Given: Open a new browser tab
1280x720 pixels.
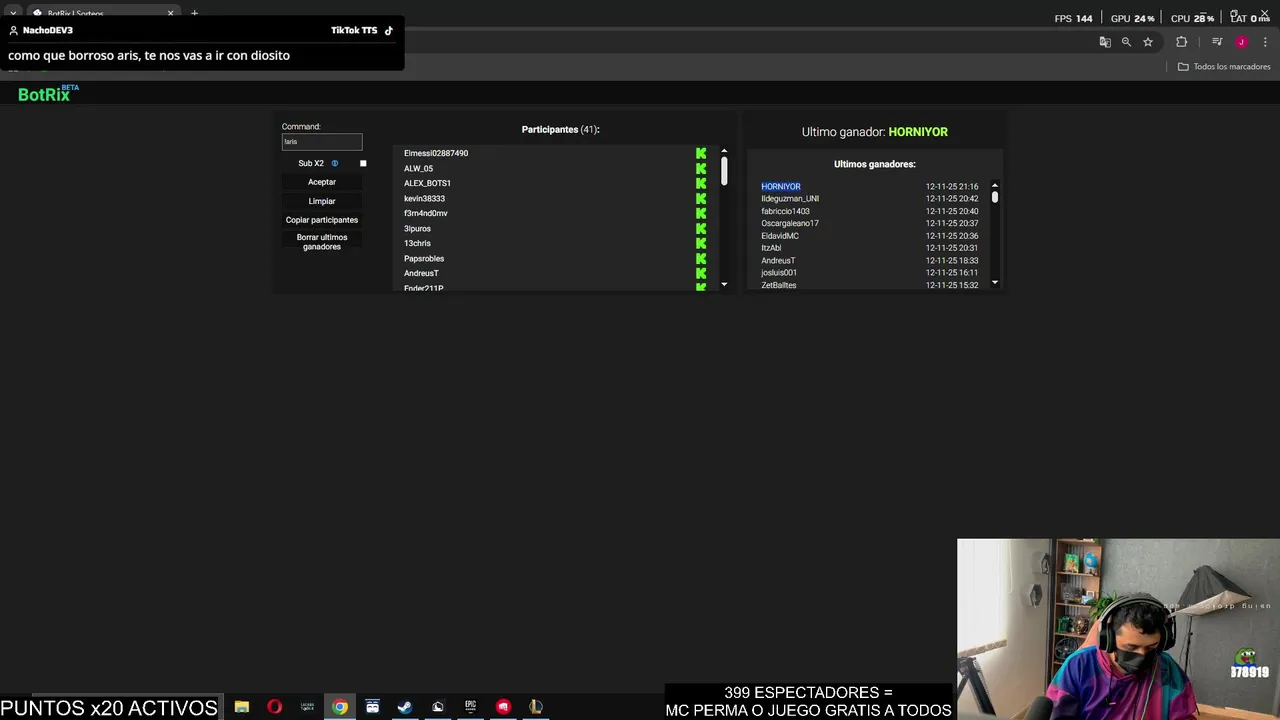Looking at the screenshot, I should pos(194,14).
